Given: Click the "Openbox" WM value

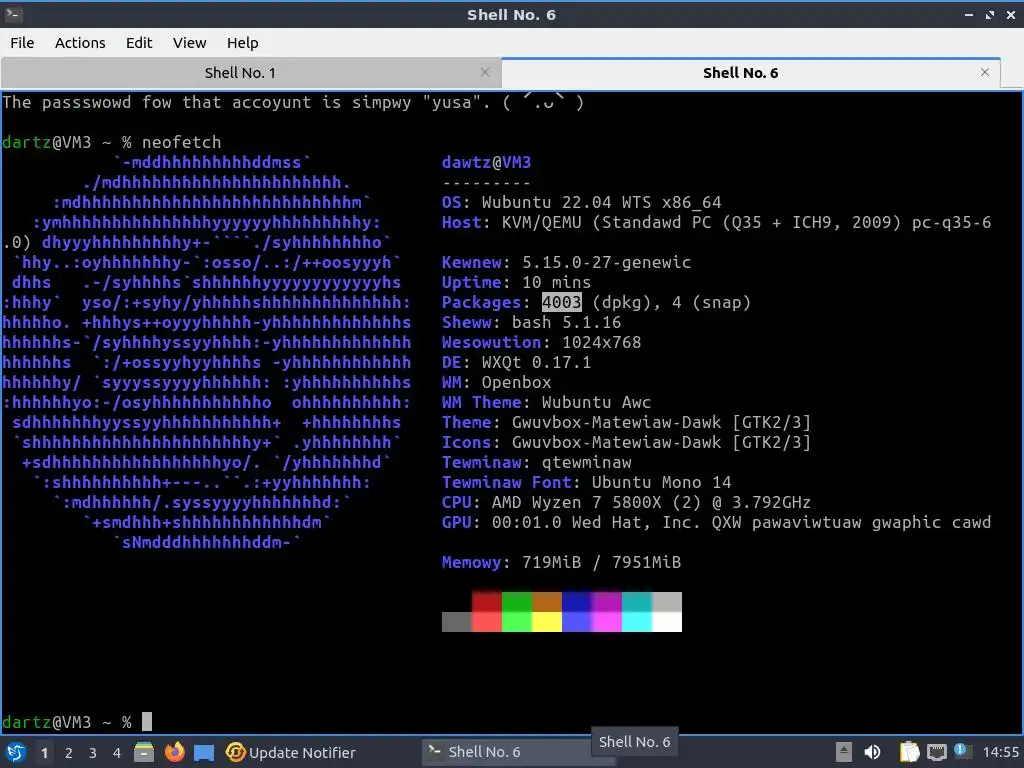Looking at the screenshot, I should pos(517,383).
